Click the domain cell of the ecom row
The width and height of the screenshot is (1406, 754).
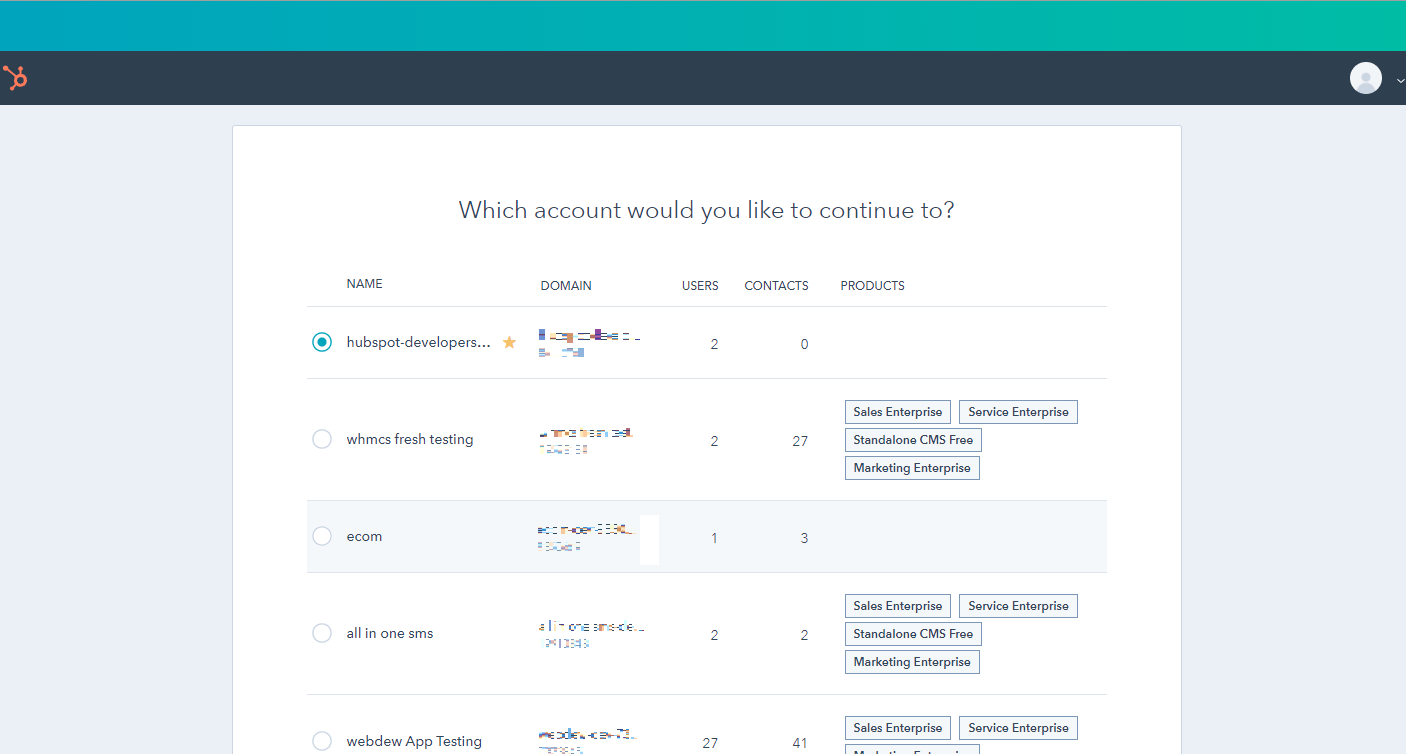point(586,538)
